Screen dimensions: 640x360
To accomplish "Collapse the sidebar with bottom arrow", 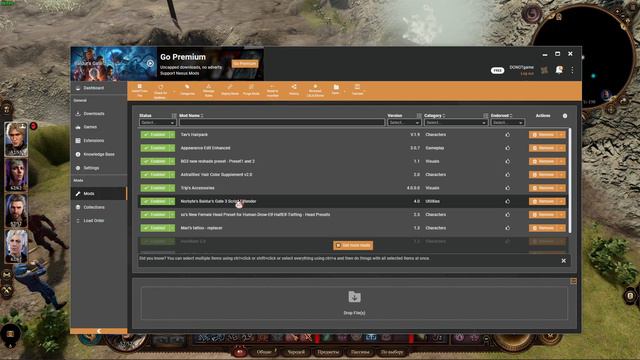I will click(99, 331).
